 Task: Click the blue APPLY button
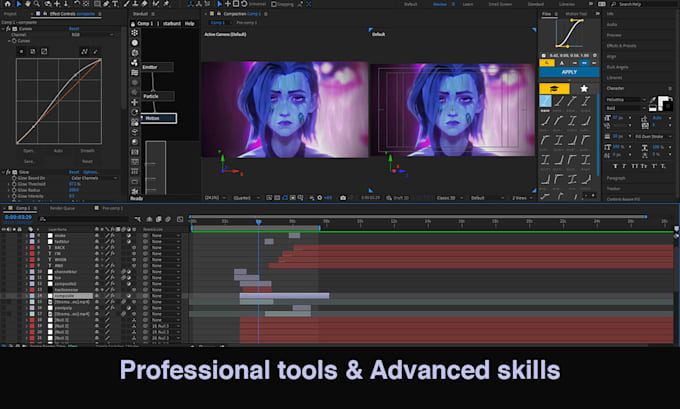click(569, 72)
